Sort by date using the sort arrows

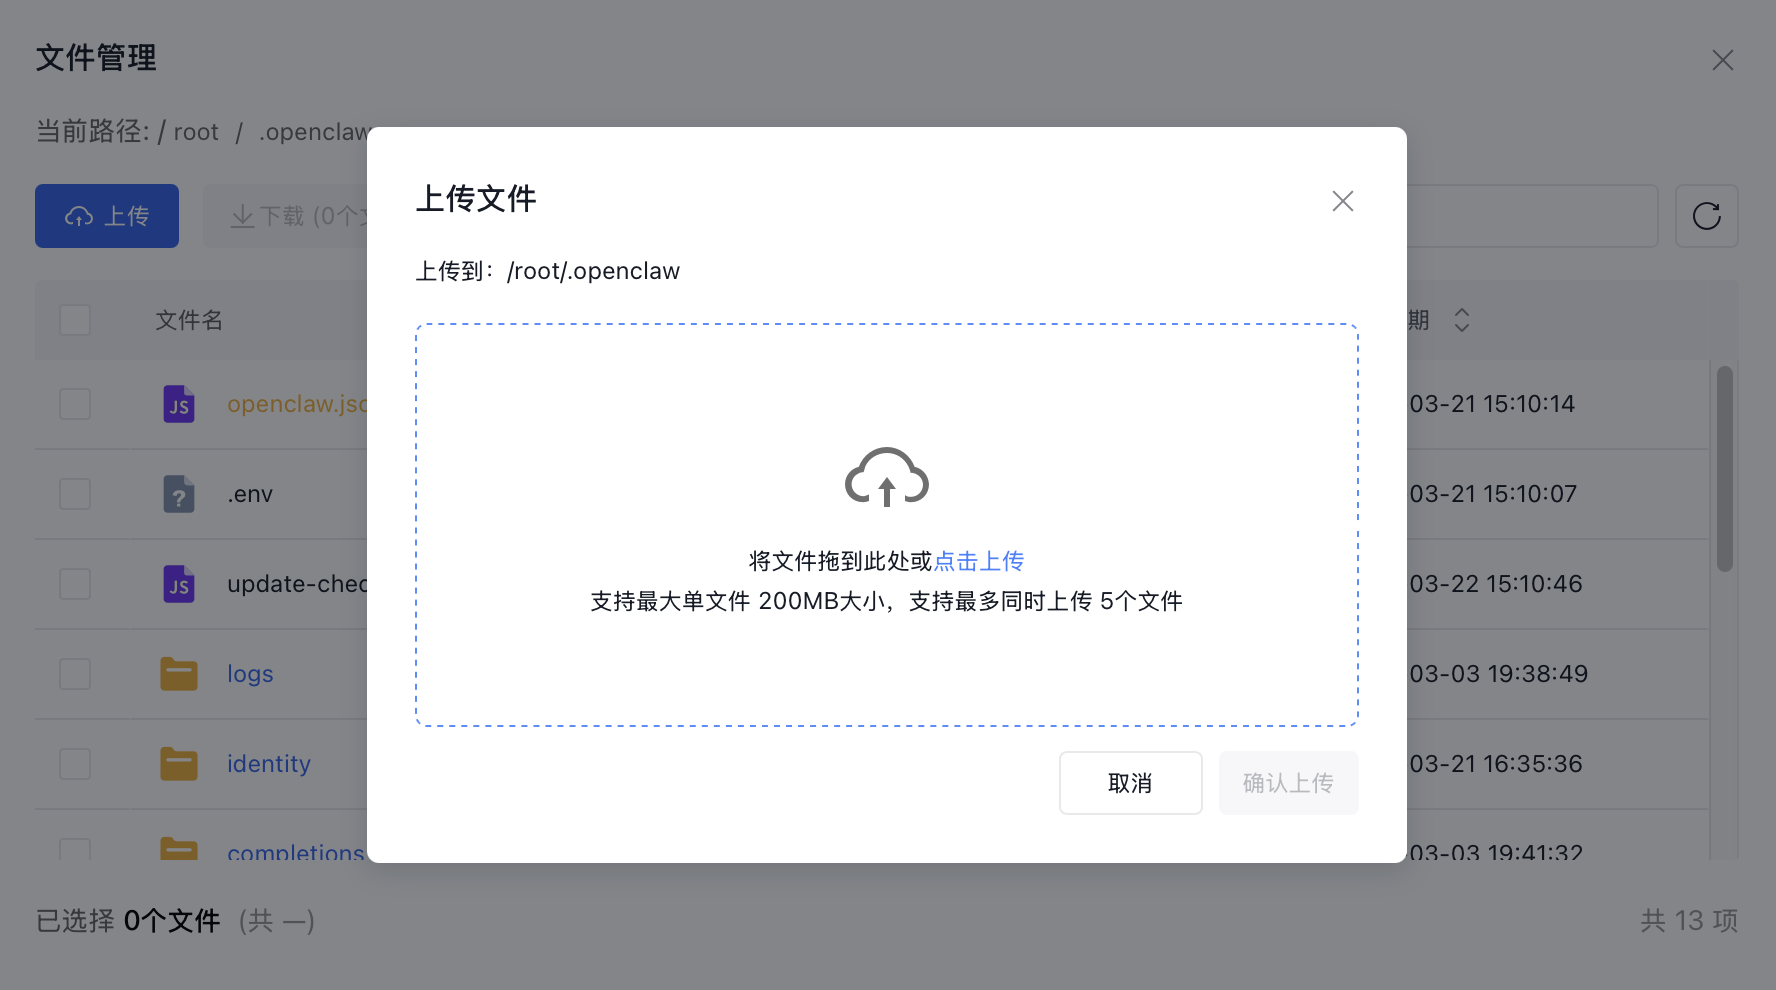[x=1461, y=320]
